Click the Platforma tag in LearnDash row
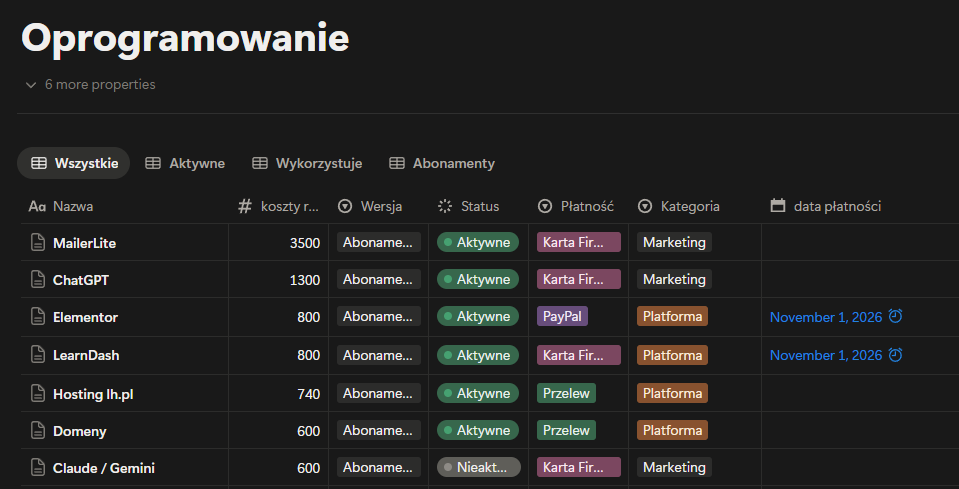Image resolution: width=959 pixels, height=489 pixels. click(x=672, y=355)
